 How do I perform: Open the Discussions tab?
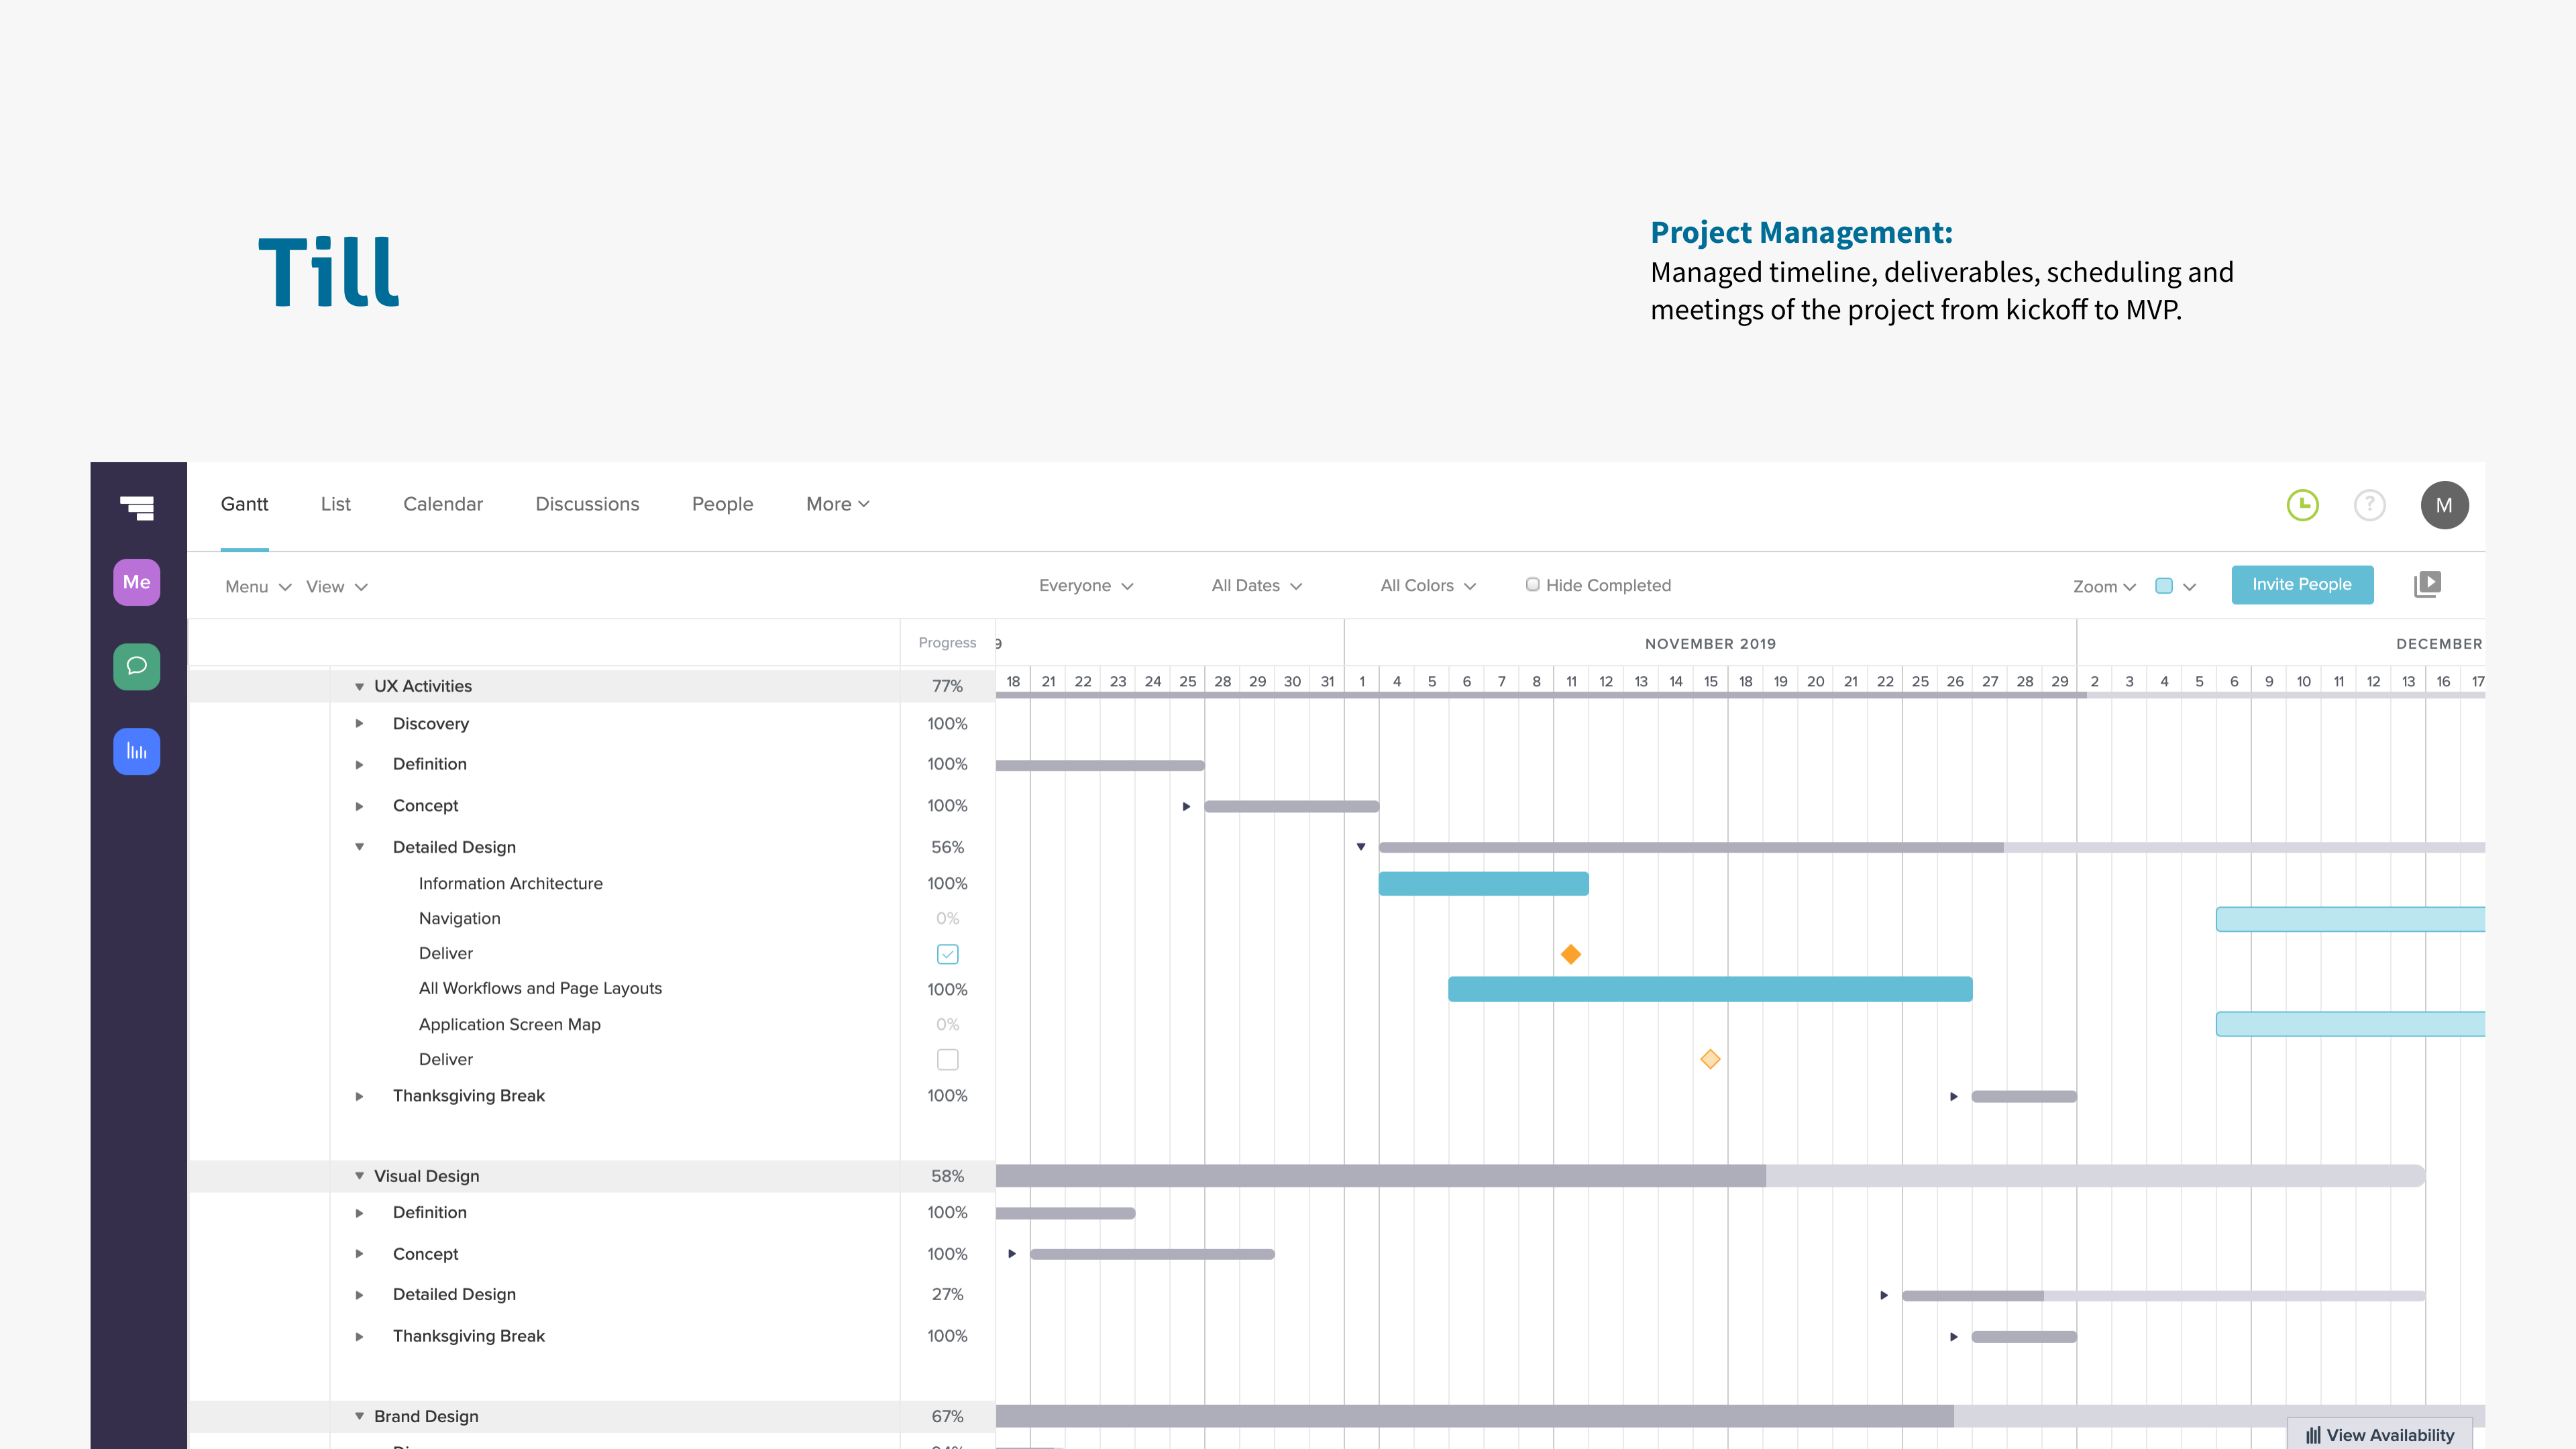point(587,504)
